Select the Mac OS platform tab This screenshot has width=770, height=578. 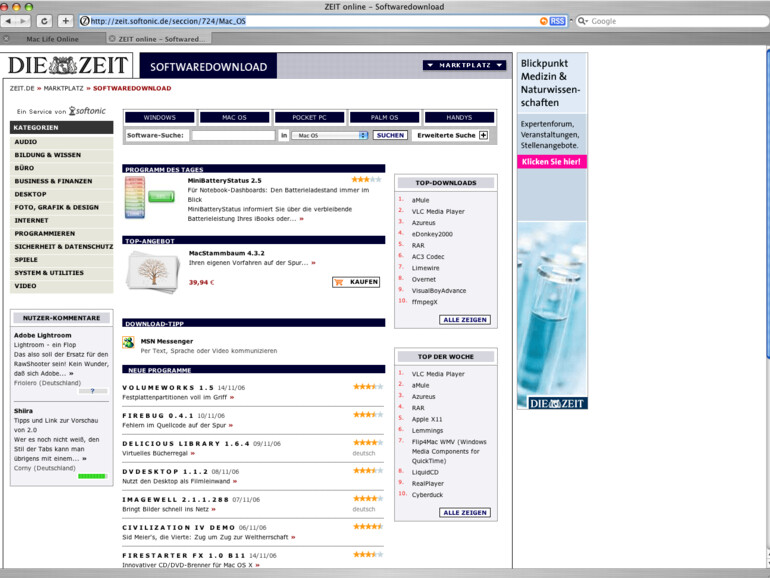point(234,117)
